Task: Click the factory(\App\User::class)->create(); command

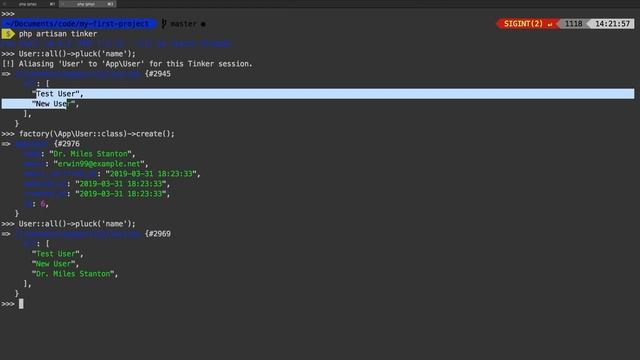Action: (97, 134)
